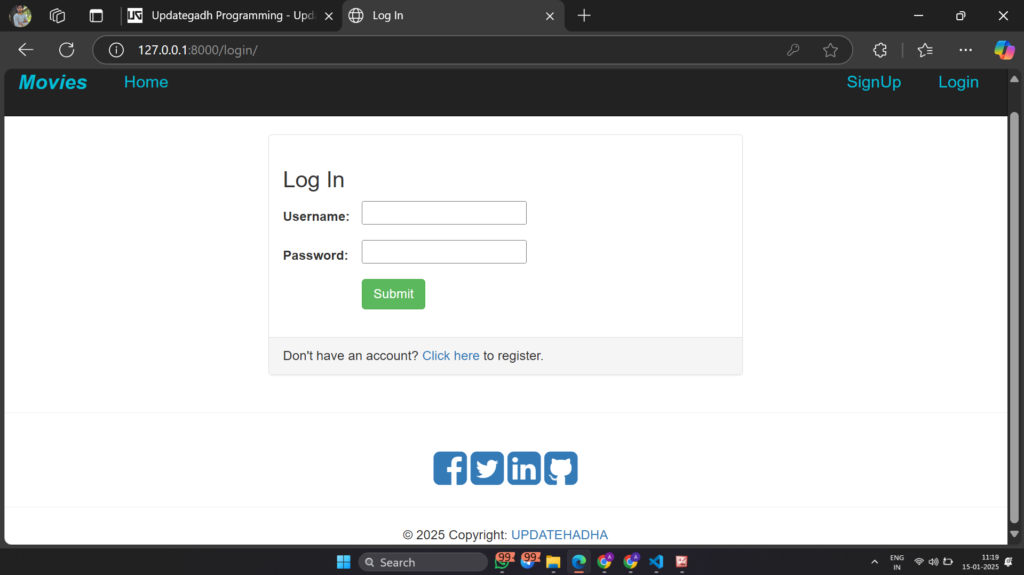Open the workspaces icon
This screenshot has width=1024, height=575.
coord(57,16)
